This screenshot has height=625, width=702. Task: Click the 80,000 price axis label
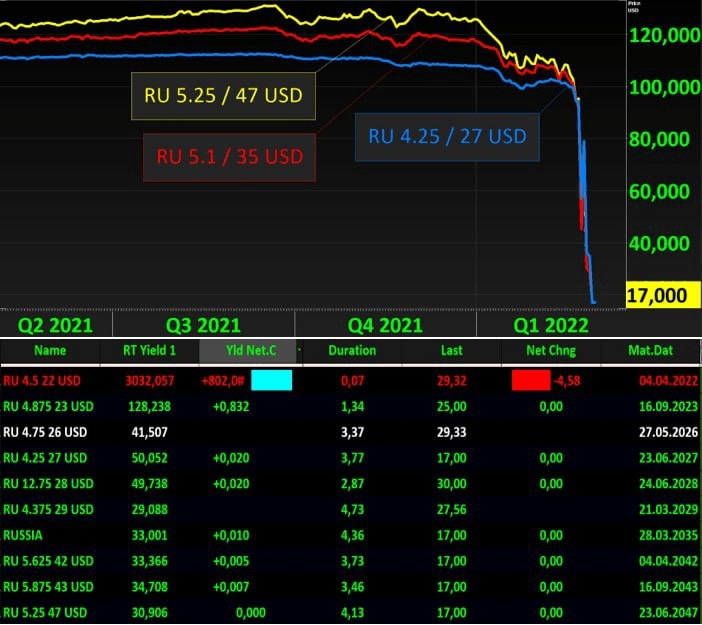click(659, 139)
